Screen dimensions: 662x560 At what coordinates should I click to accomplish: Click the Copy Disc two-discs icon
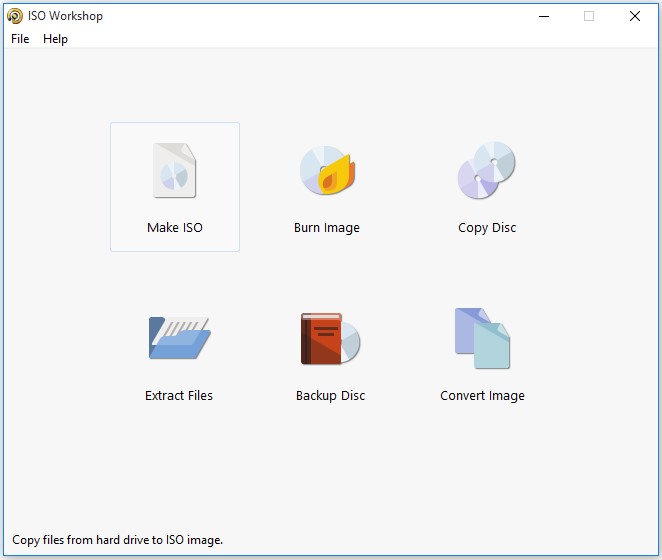(x=486, y=171)
